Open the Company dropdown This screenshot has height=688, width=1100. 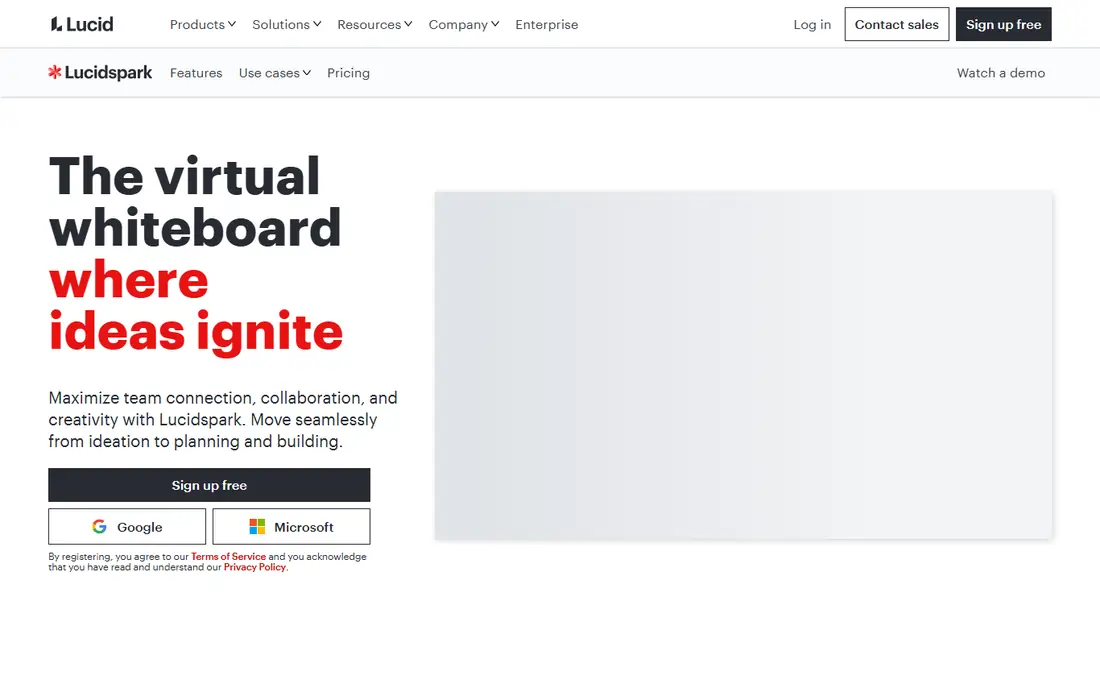(x=464, y=25)
